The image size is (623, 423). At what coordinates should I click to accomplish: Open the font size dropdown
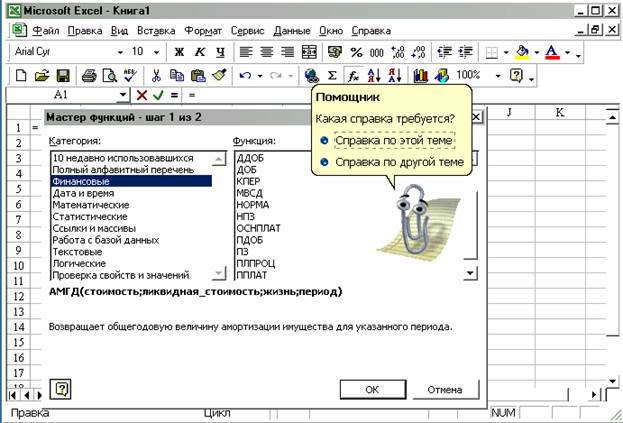pyautogui.click(x=157, y=52)
